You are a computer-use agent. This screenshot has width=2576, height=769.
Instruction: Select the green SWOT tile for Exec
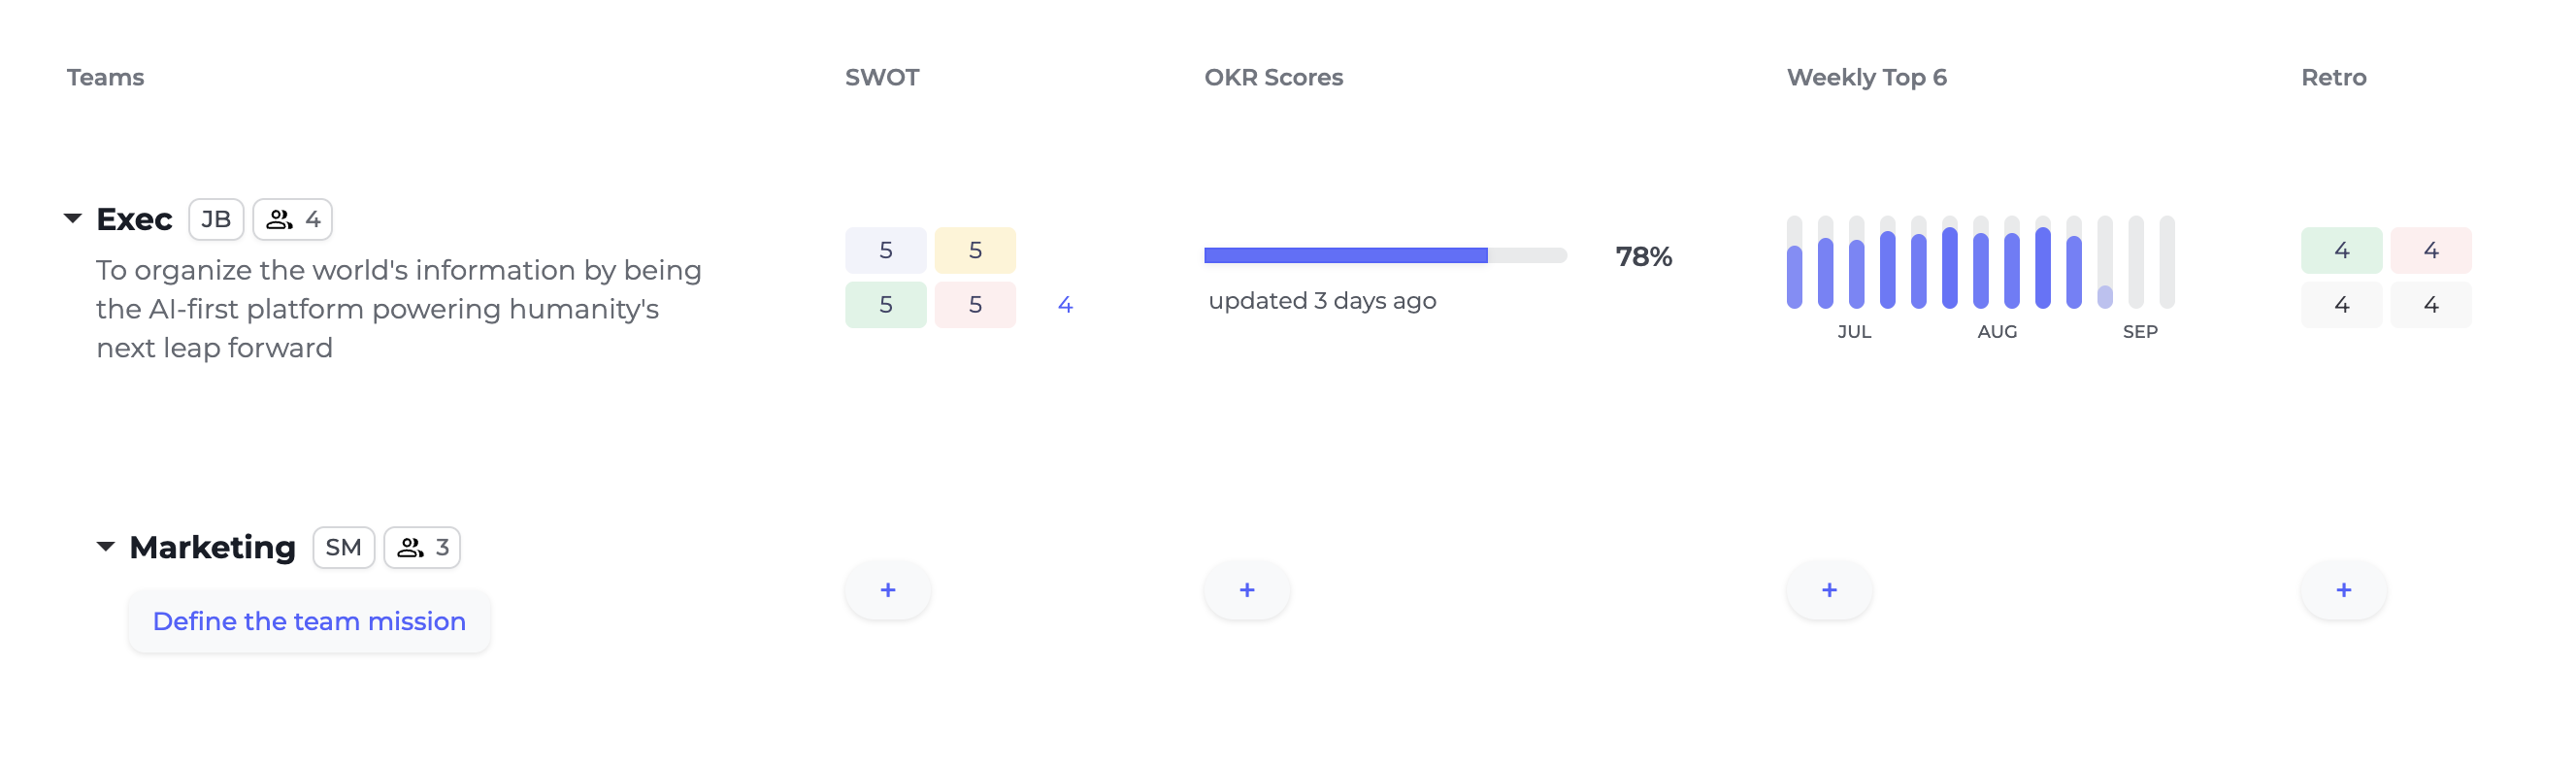pos(885,304)
